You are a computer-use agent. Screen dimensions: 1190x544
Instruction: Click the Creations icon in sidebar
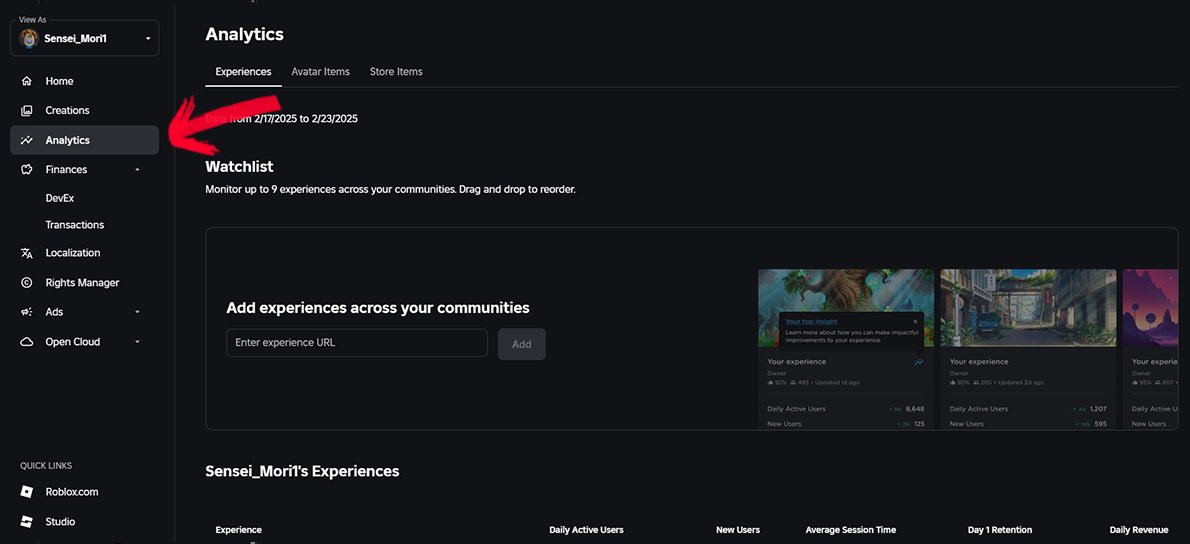click(27, 111)
